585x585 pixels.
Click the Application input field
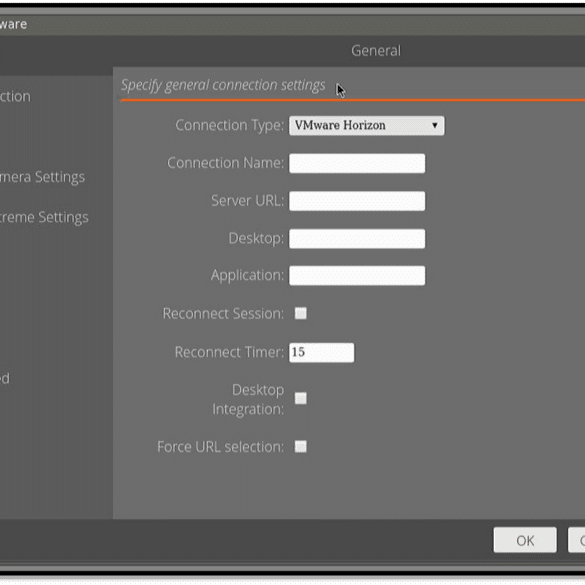(x=357, y=275)
